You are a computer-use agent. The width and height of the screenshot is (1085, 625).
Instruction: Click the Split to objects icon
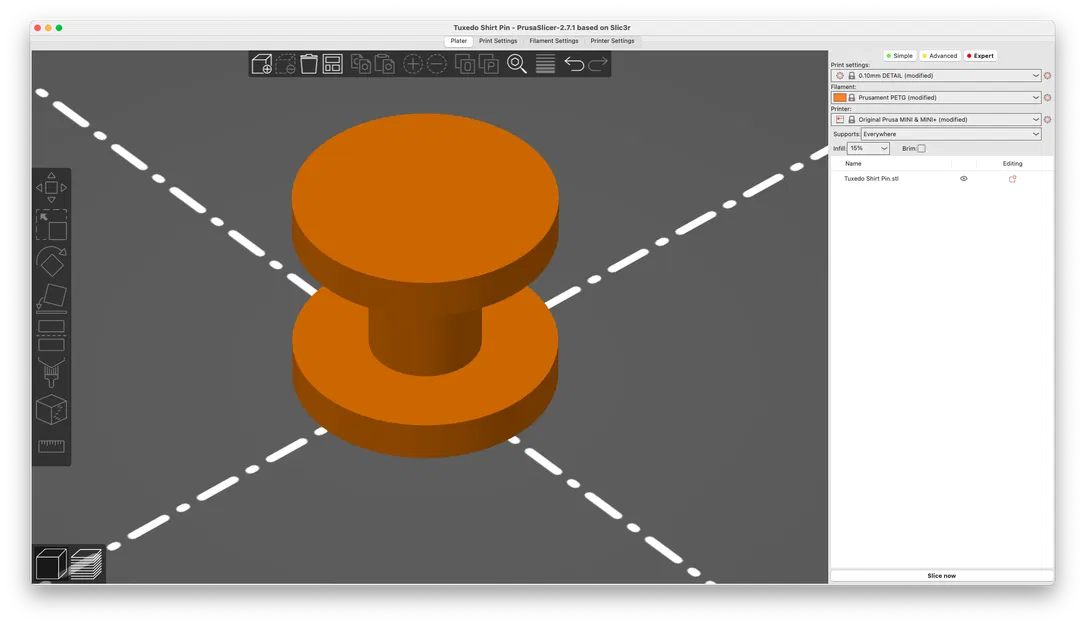[464, 64]
